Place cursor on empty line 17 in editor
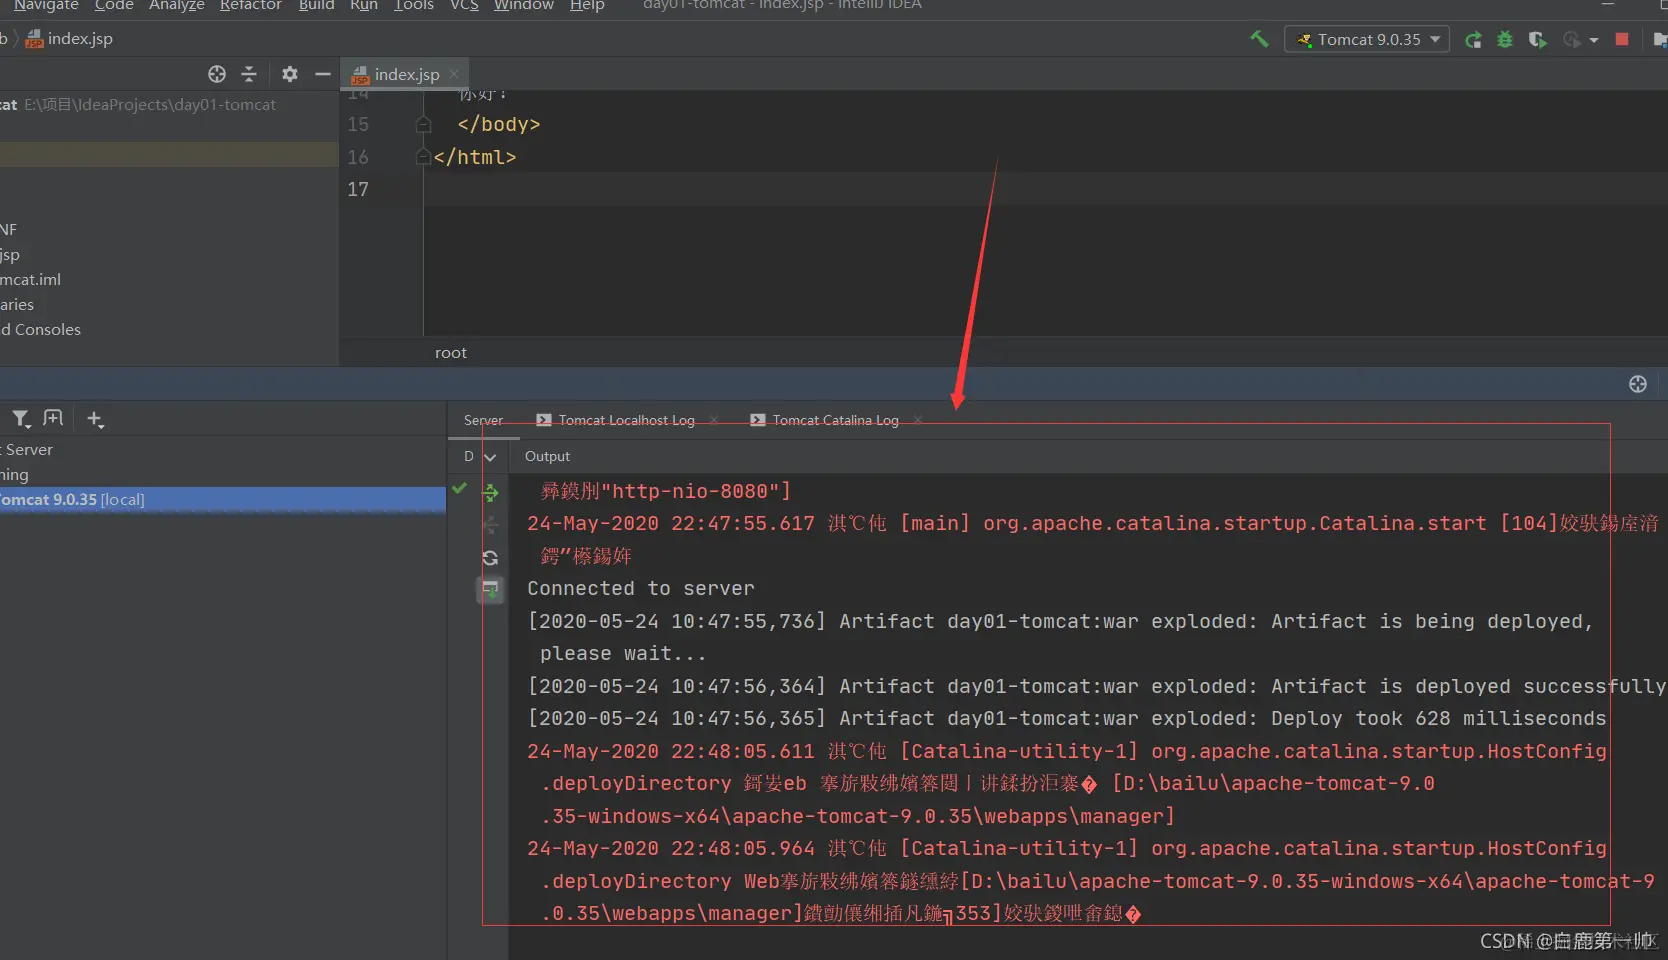The image size is (1668, 960). 1045,190
